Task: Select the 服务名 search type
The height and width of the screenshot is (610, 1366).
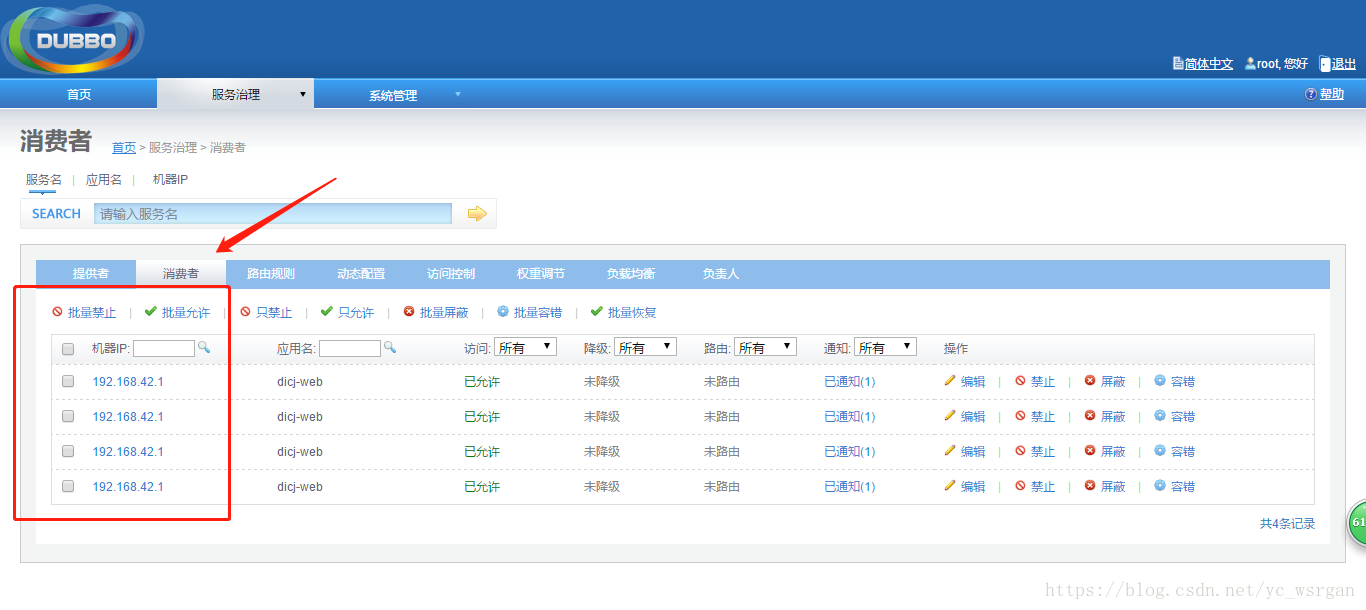Action: point(44,180)
